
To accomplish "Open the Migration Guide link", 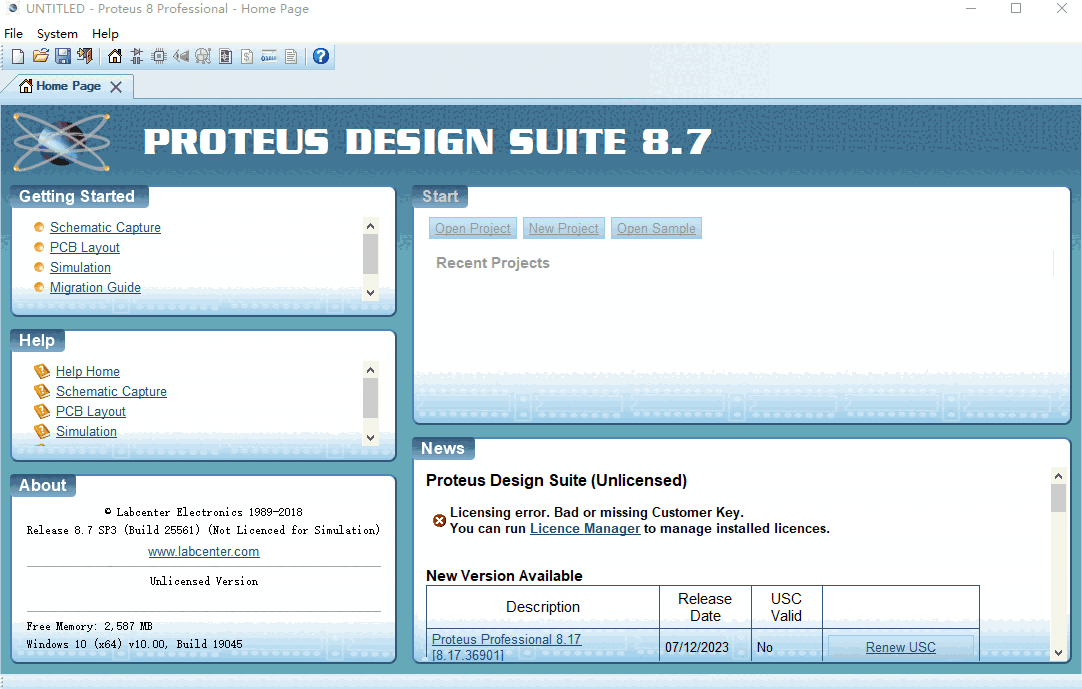I will (95, 288).
